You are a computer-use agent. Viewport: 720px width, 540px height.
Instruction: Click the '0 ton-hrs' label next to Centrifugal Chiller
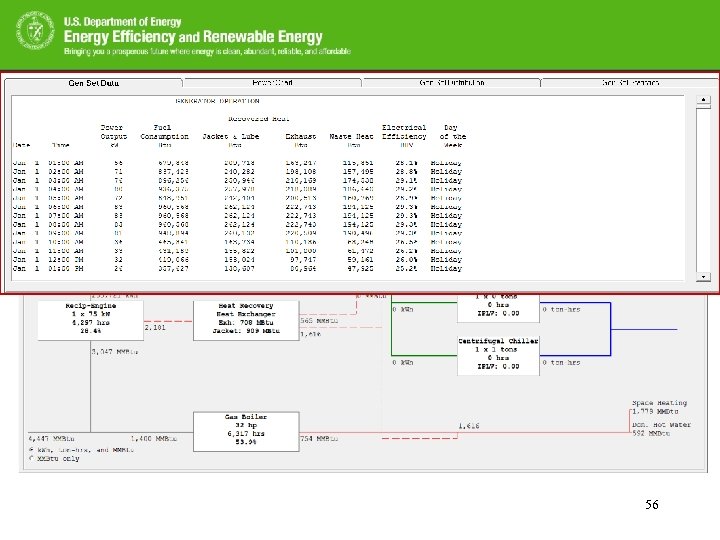(x=561, y=362)
